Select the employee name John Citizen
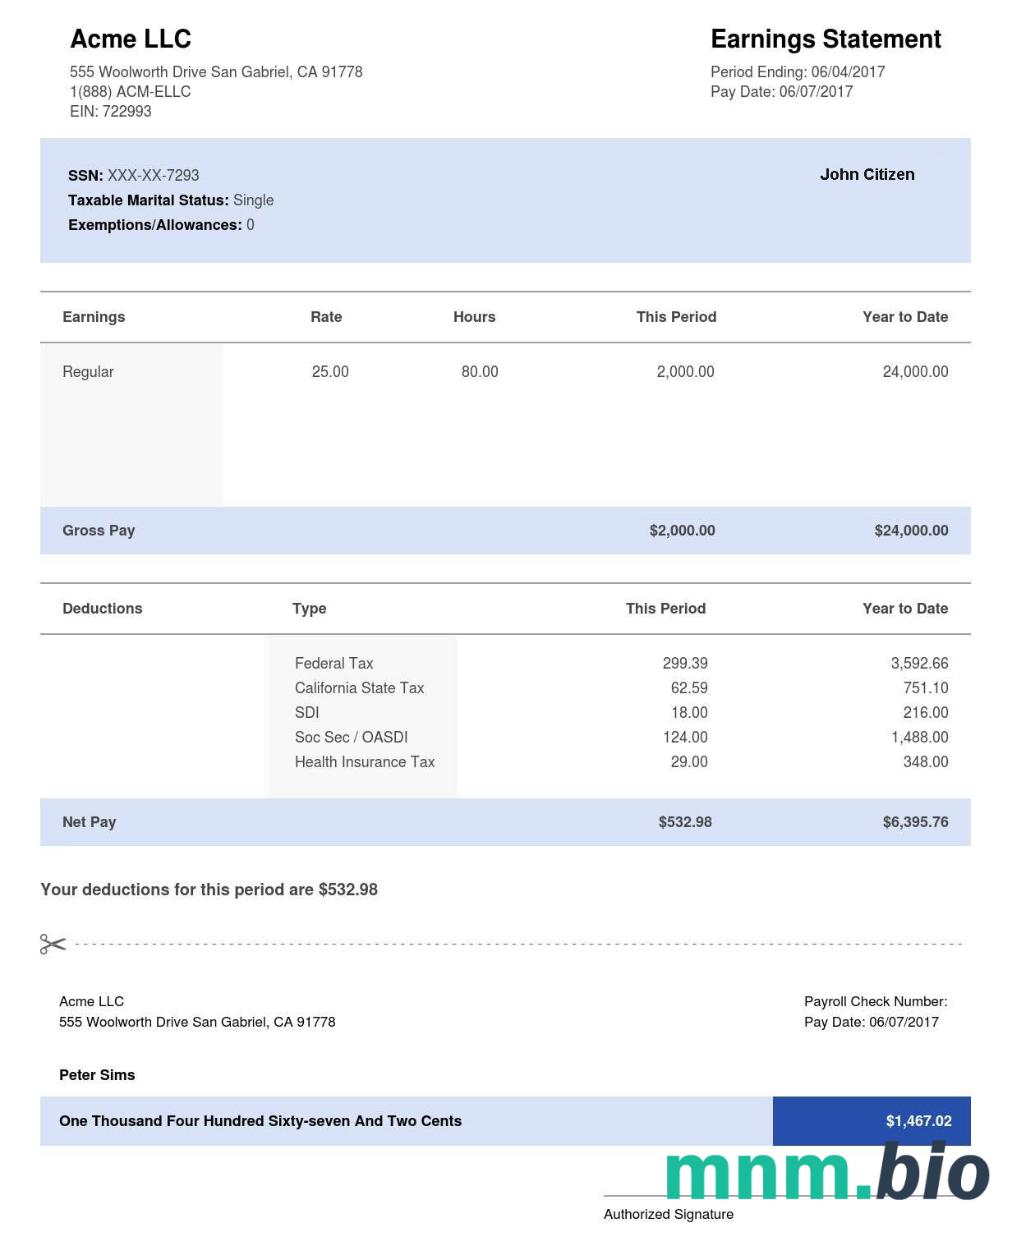Image resolution: width=1012 pixels, height=1246 pixels. click(x=867, y=174)
